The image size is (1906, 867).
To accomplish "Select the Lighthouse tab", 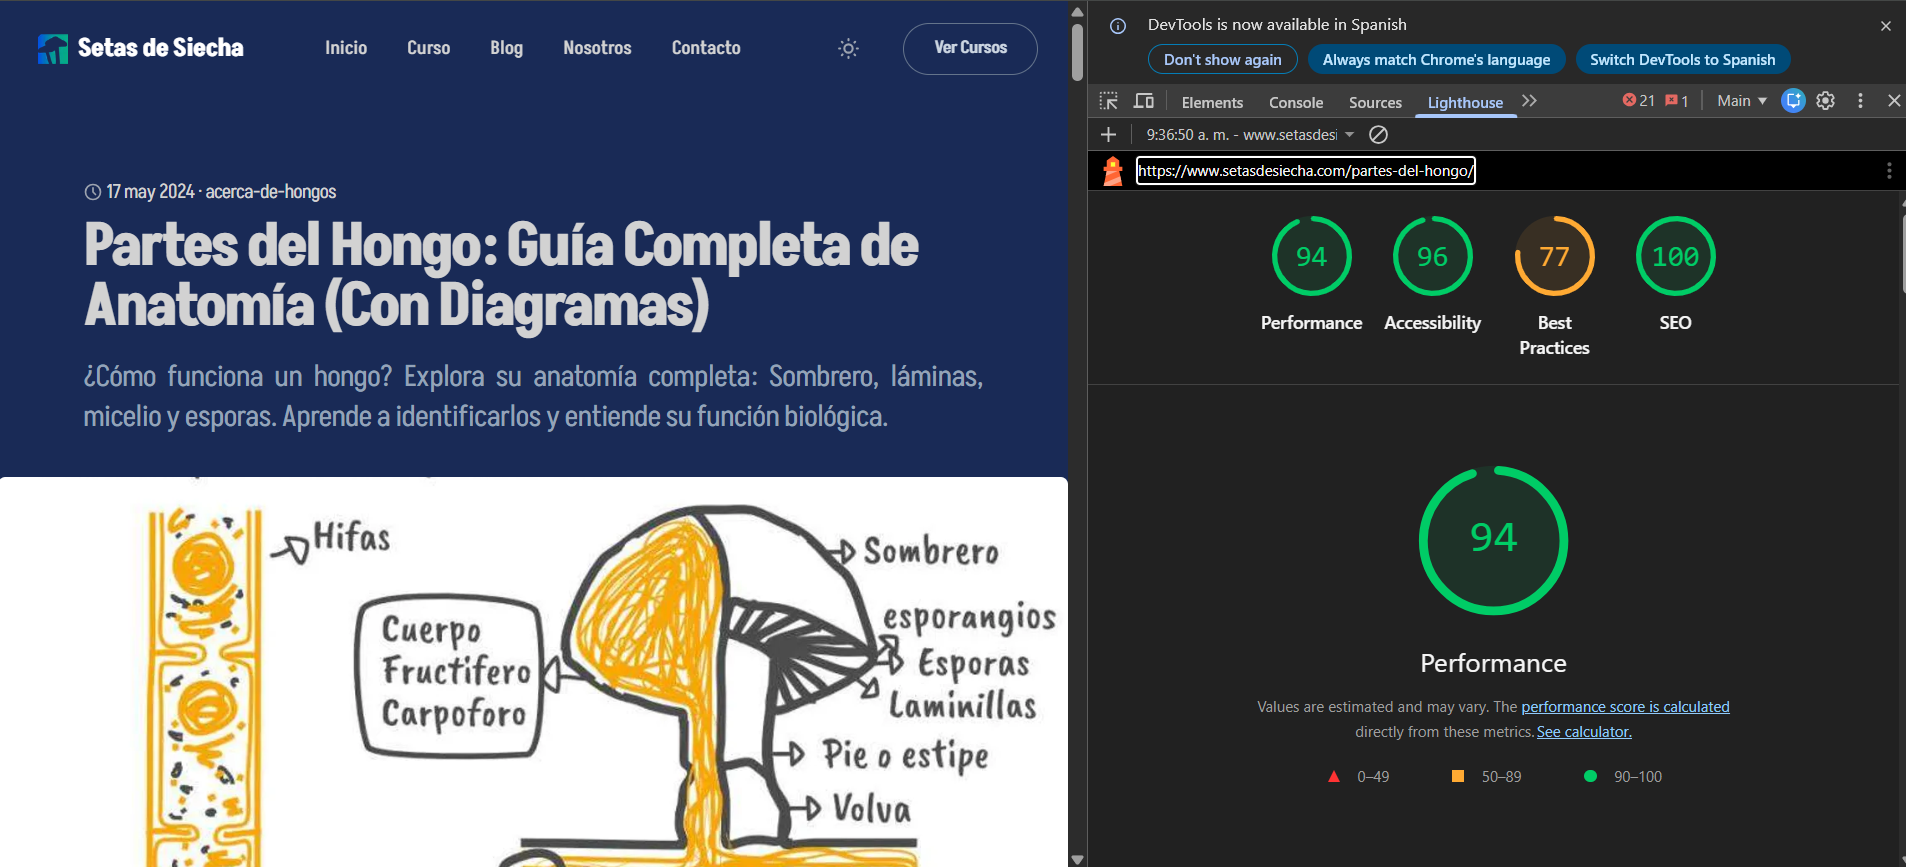I will (1465, 102).
